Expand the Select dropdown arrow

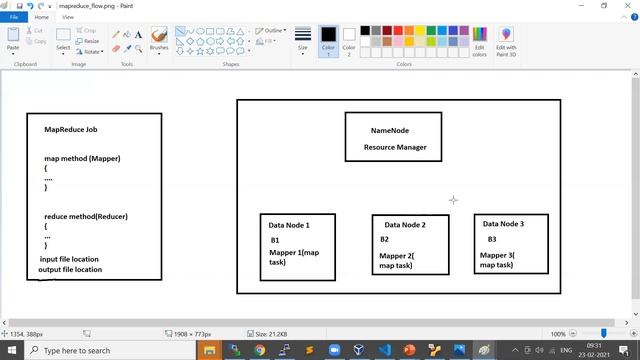coord(63,53)
